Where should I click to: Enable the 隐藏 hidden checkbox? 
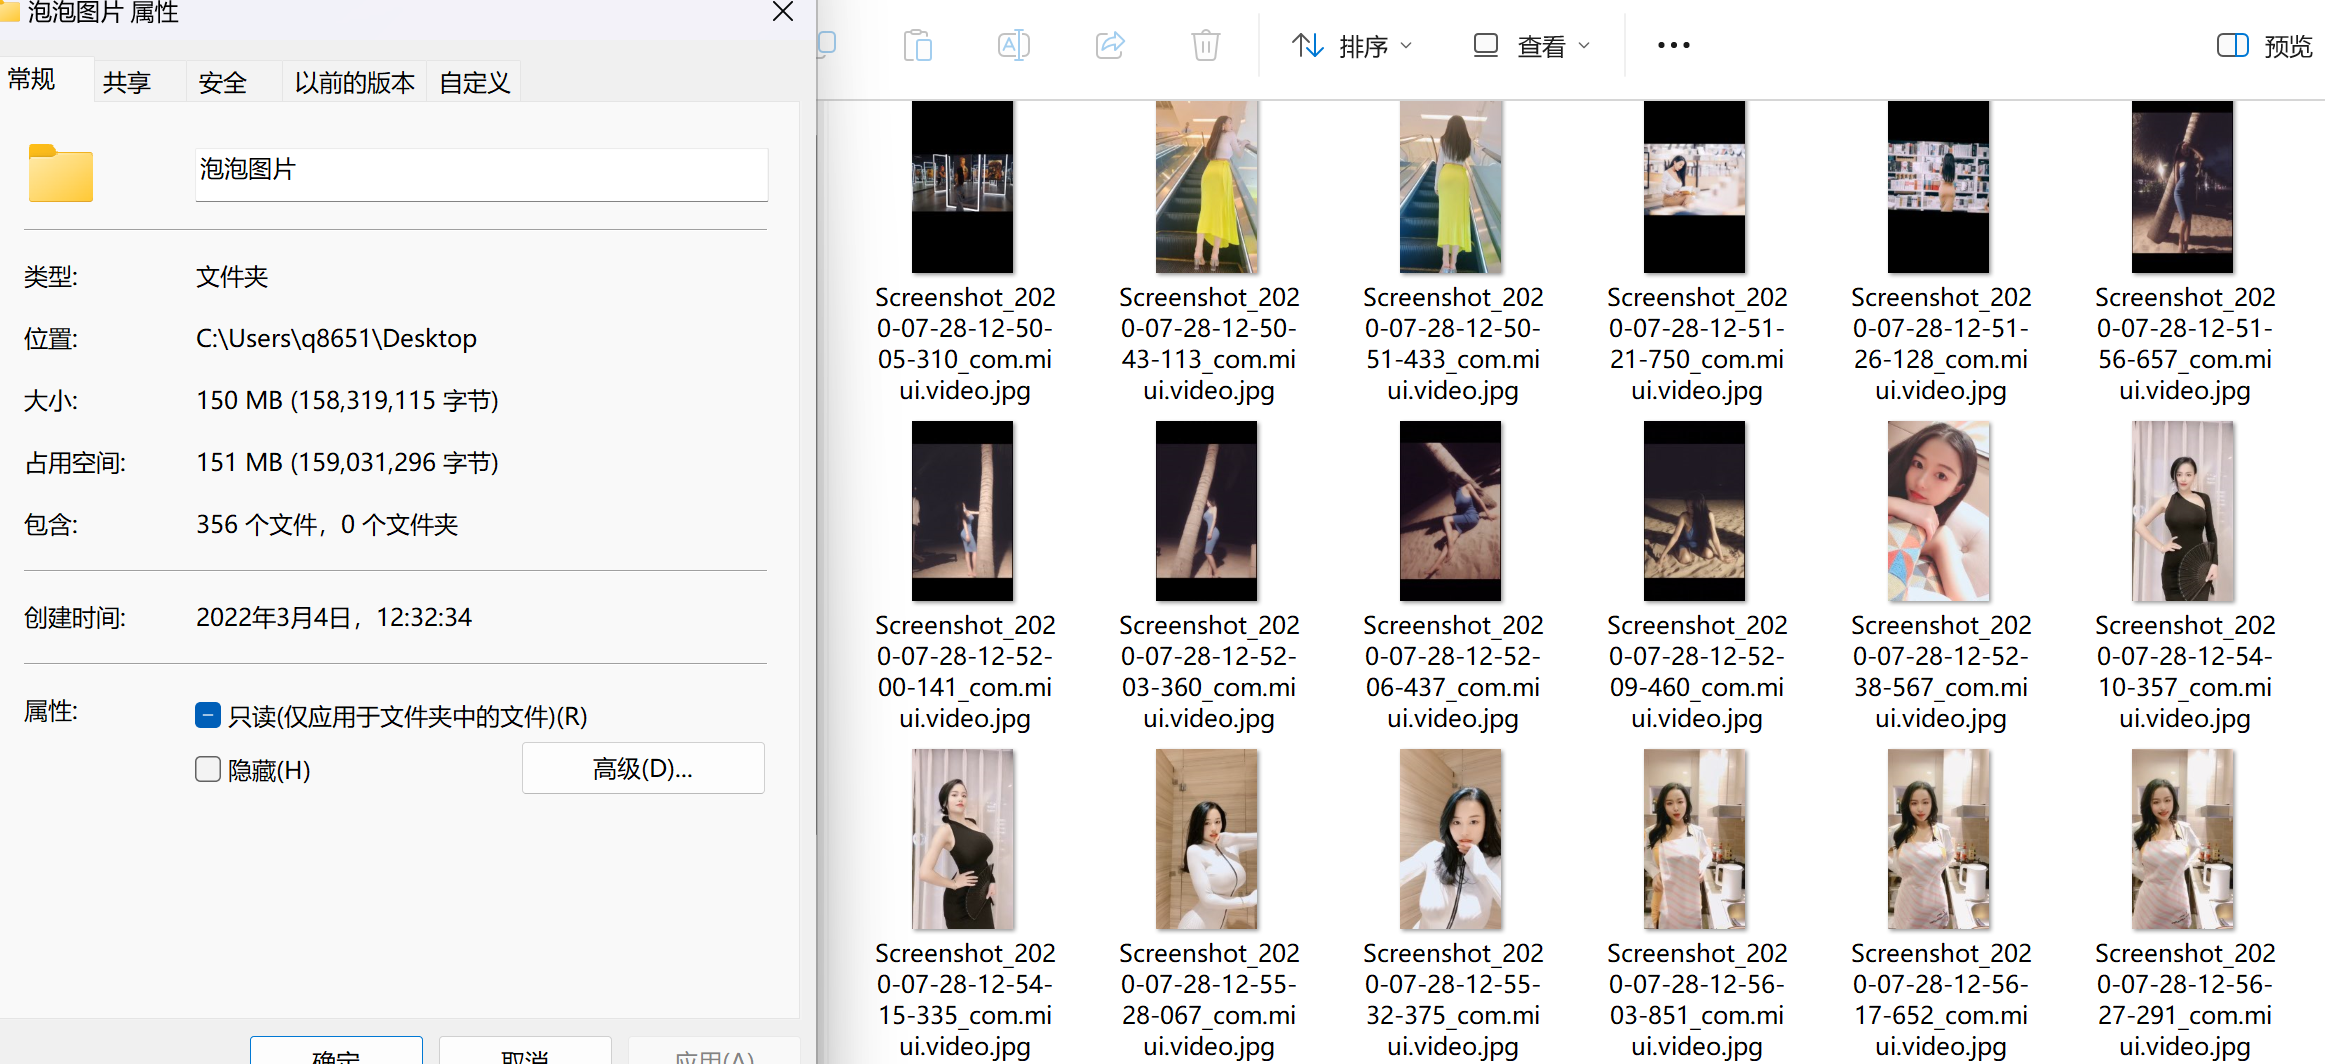pyautogui.click(x=208, y=769)
